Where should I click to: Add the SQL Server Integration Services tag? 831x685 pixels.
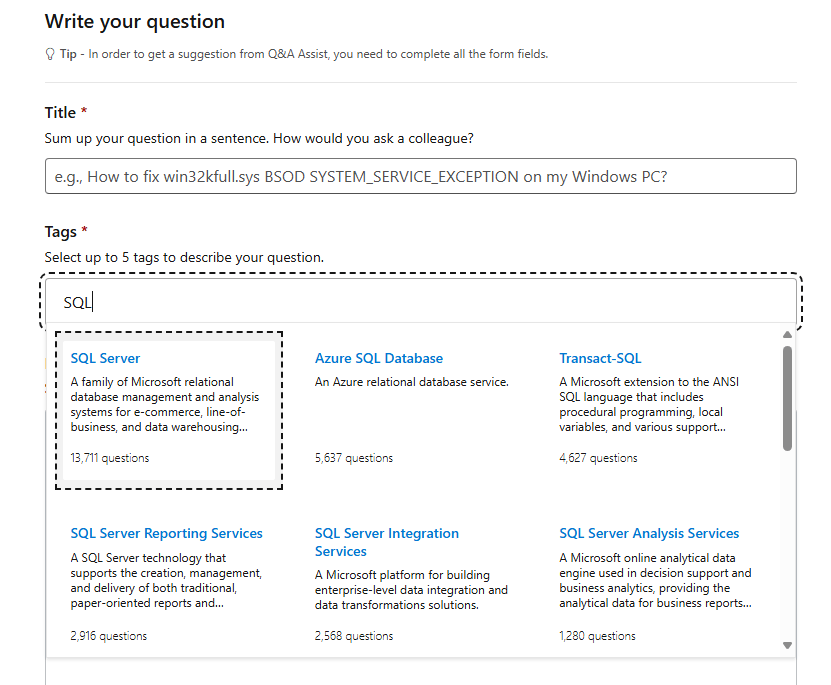(x=386, y=542)
